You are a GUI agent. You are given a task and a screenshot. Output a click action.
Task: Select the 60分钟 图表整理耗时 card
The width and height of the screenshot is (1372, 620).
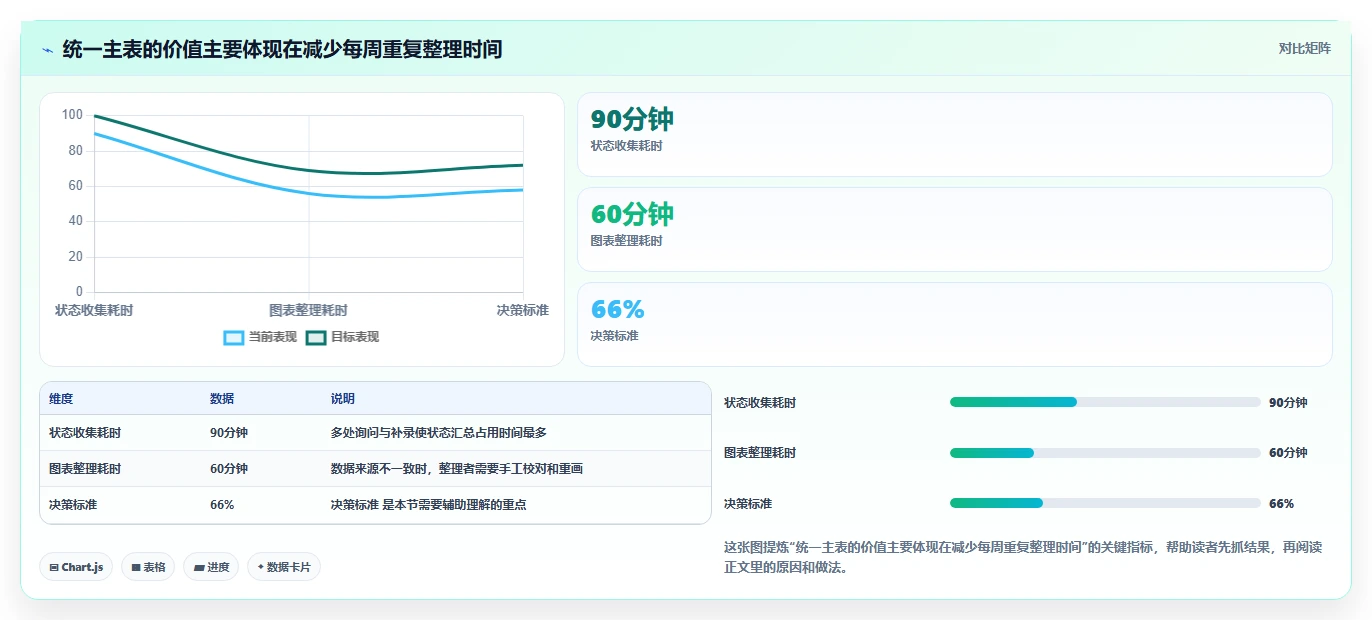point(955,230)
